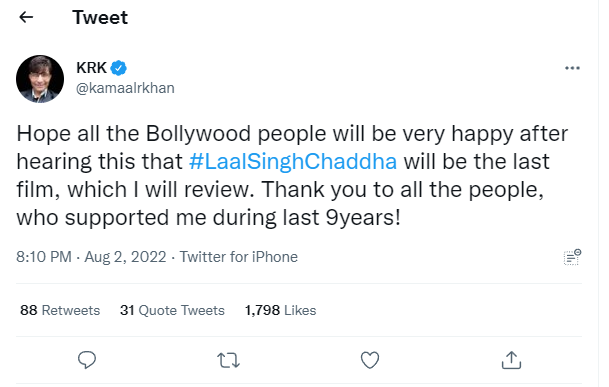Open KRK's profile picture

pyautogui.click(x=40, y=79)
